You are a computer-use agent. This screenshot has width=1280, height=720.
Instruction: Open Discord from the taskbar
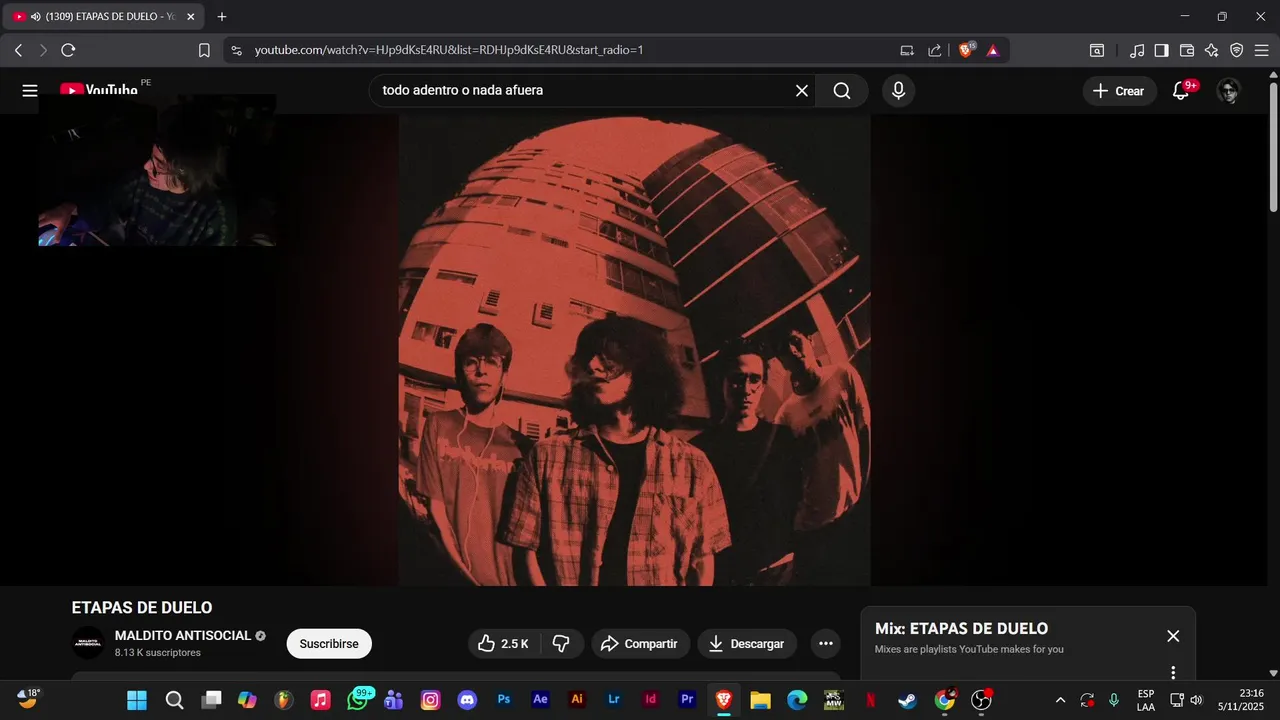tap(467, 700)
